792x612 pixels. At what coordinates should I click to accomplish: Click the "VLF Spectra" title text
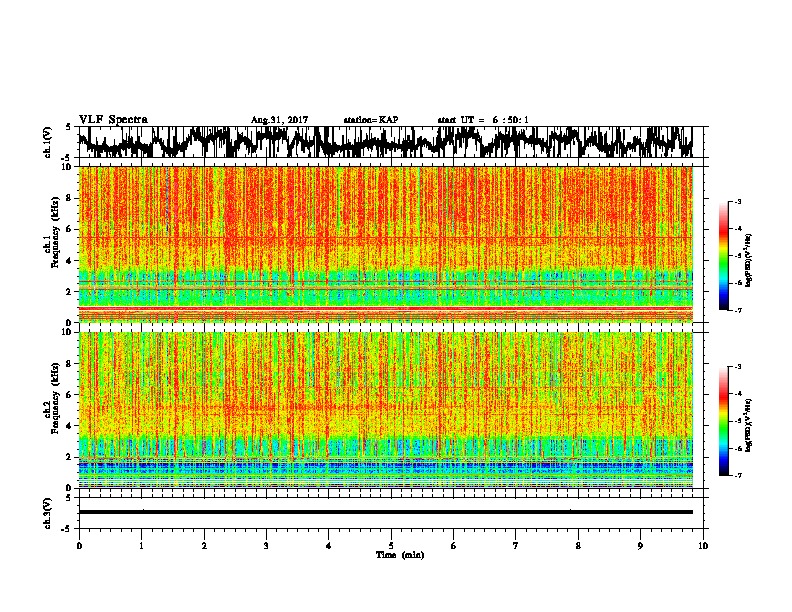[113, 120]
